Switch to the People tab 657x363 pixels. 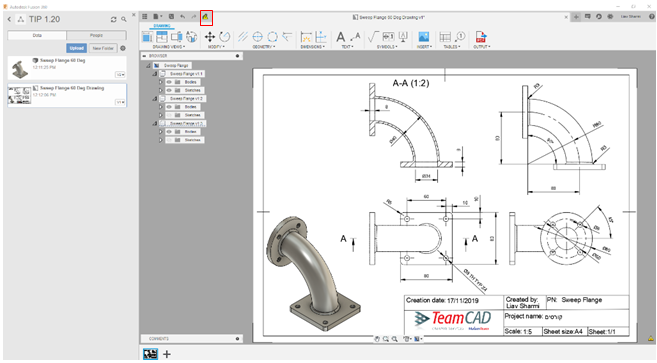[96, 36]
